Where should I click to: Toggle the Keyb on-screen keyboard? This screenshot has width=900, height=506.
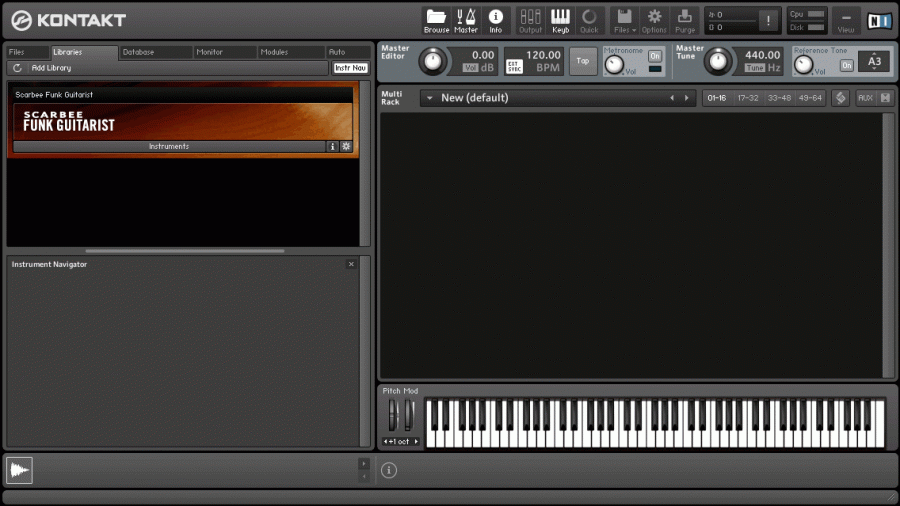pos(560,21)
